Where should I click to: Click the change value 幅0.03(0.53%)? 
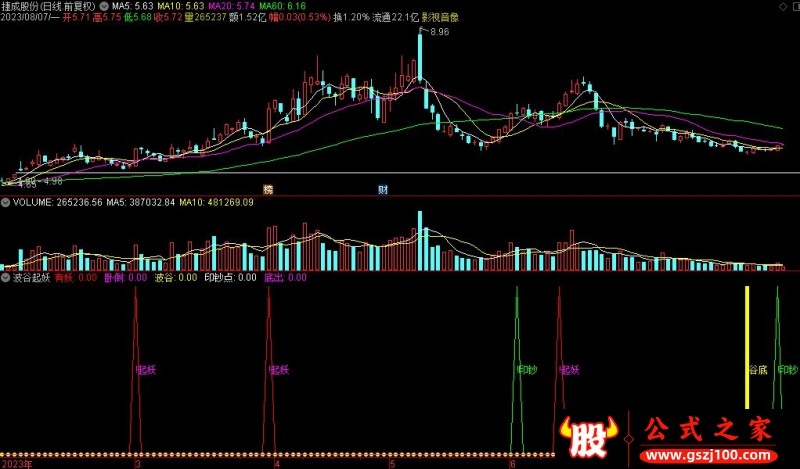[x=300, y=18]
